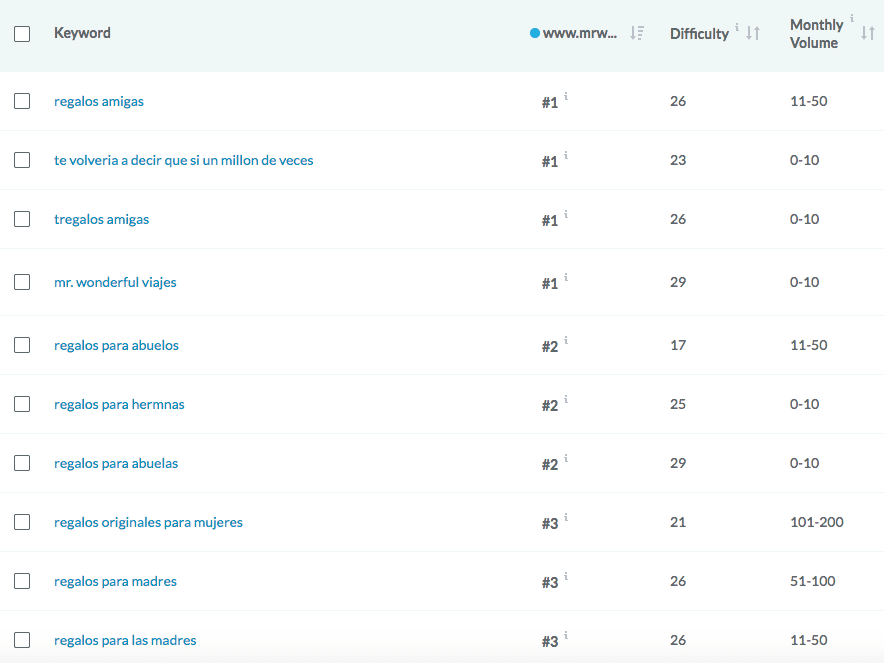Click info icon next to Monthly Volume header
This screenshot has width=884, height=663.
852,18
